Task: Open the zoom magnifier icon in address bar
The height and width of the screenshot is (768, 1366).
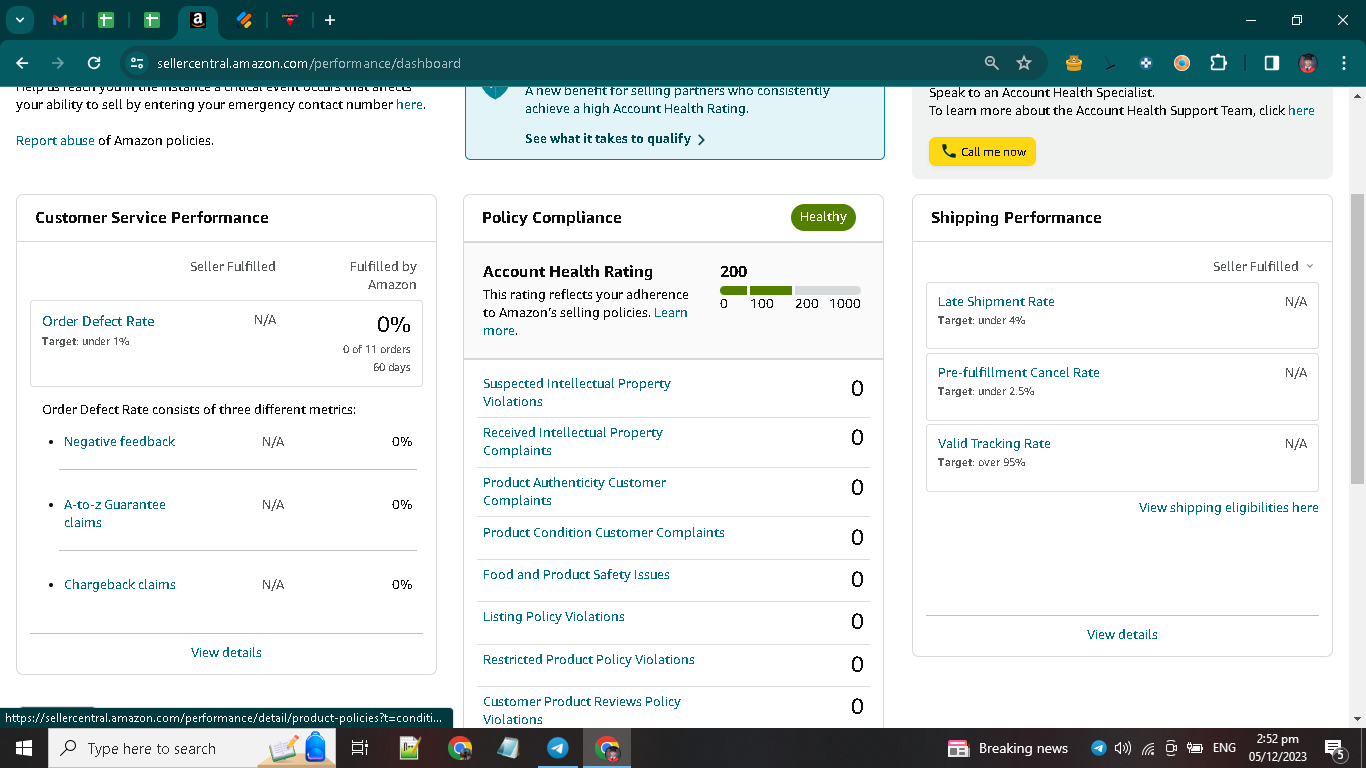Action: pos(991,63)
